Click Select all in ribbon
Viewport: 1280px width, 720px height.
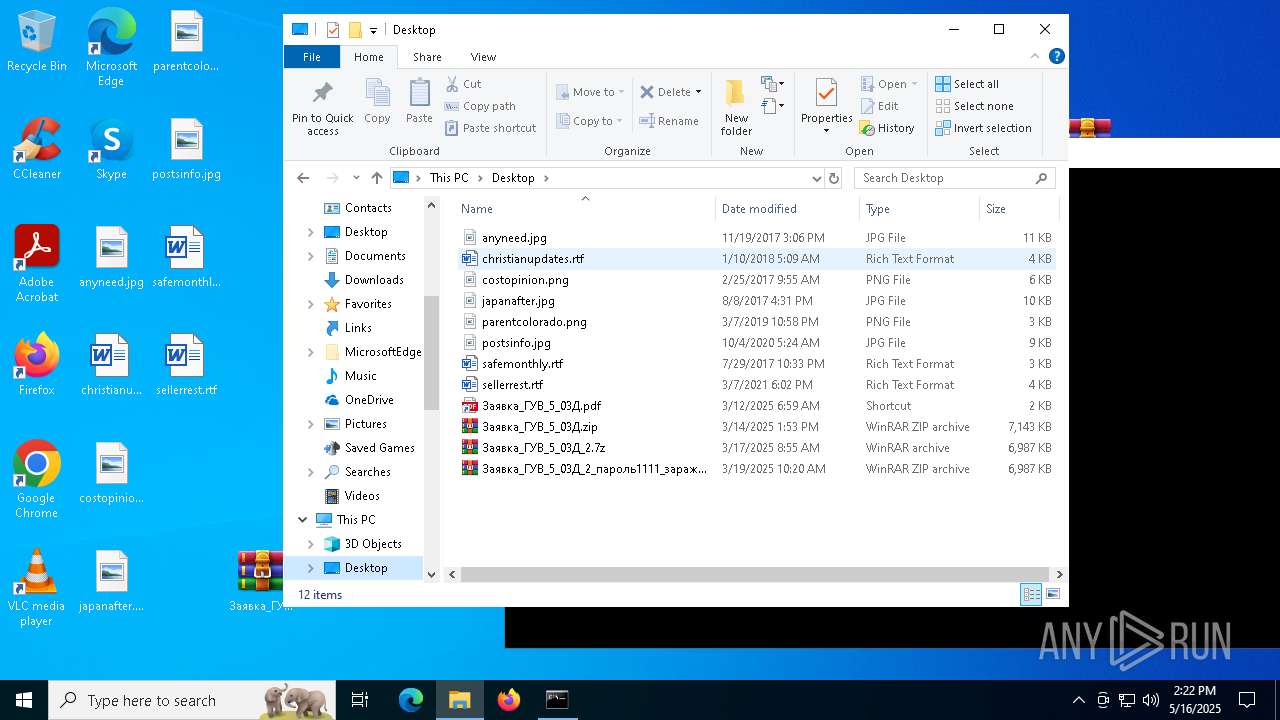click(x=967, y=84)
